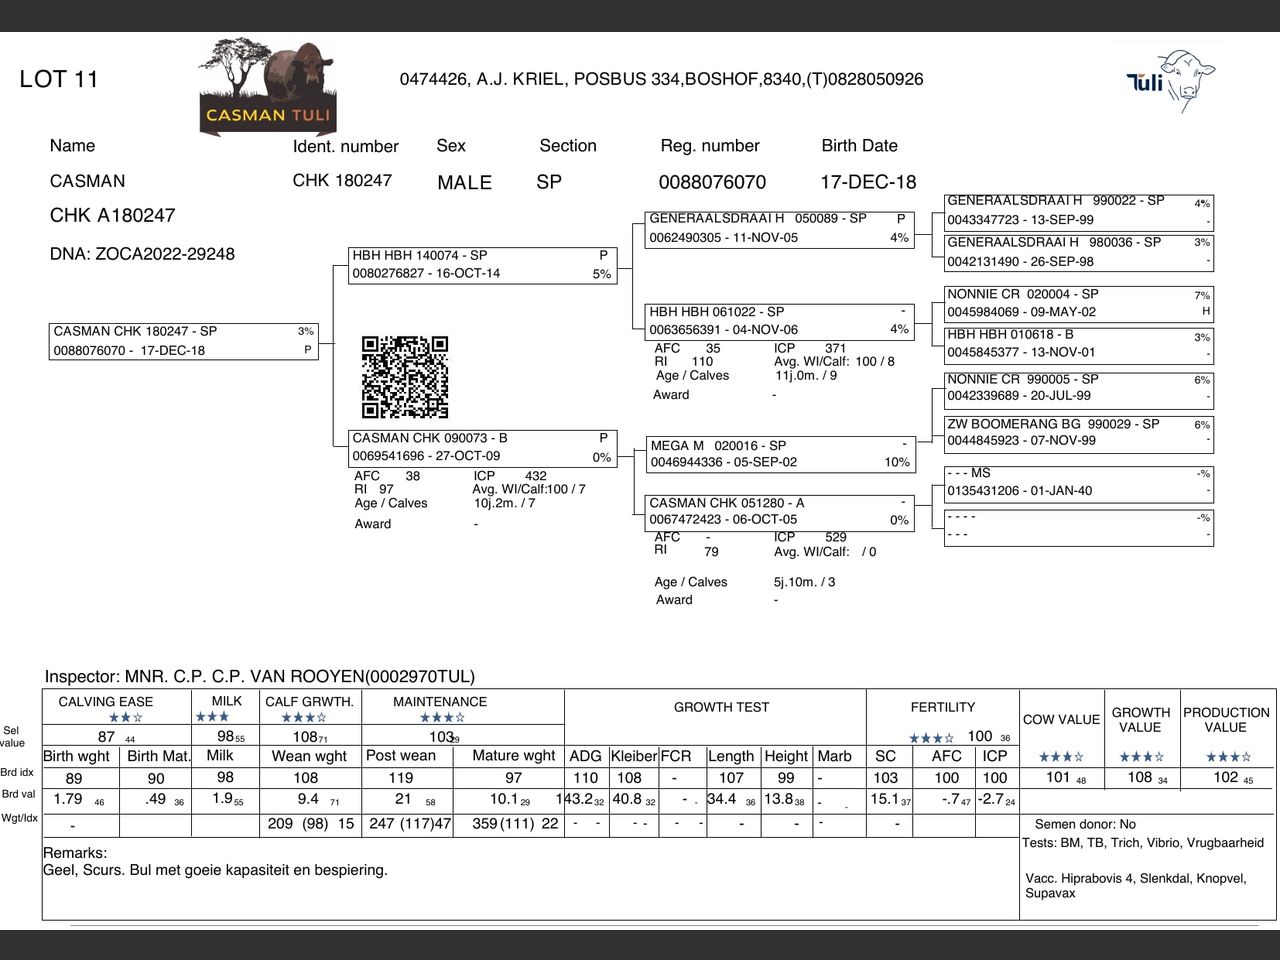Click the Casman Tuli logo
The width and height of the screenshot is (1280, 960).
point(267,87)
